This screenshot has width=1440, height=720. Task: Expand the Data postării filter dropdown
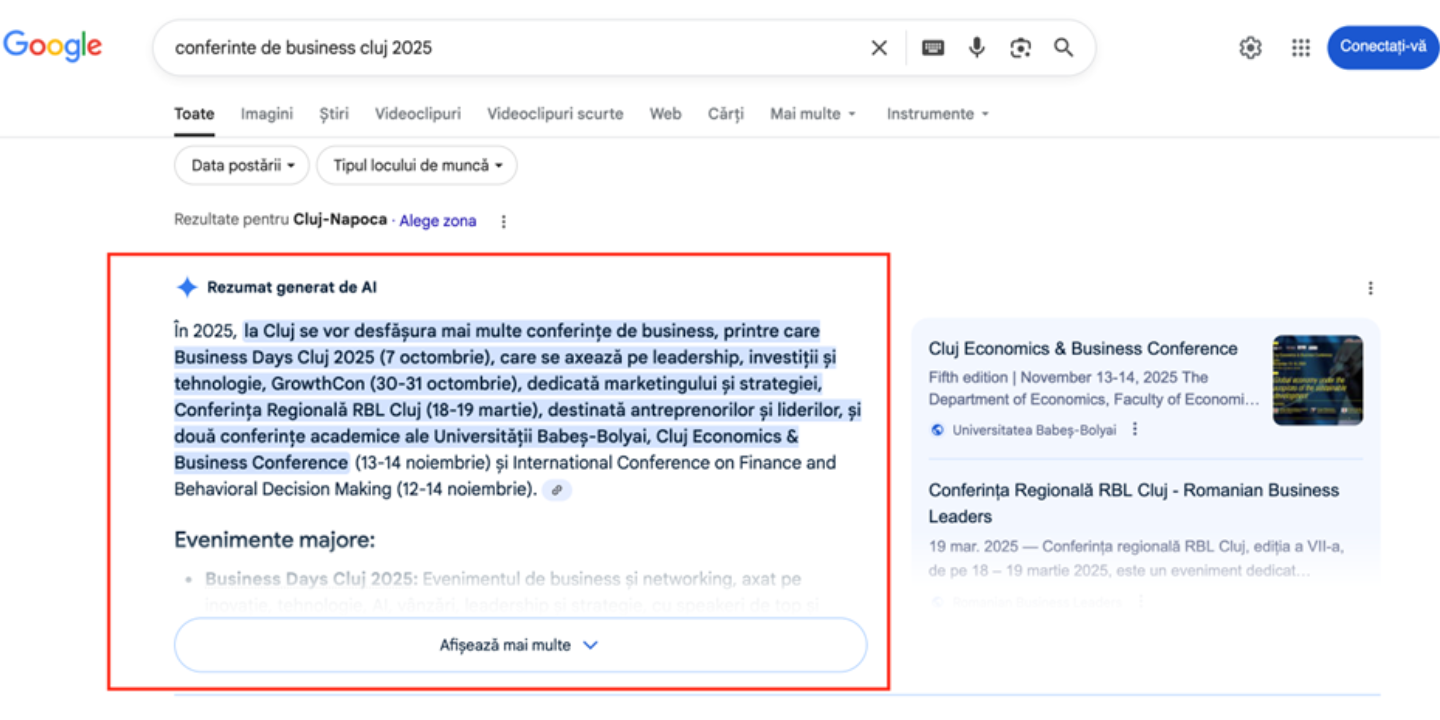coord(242,166)
